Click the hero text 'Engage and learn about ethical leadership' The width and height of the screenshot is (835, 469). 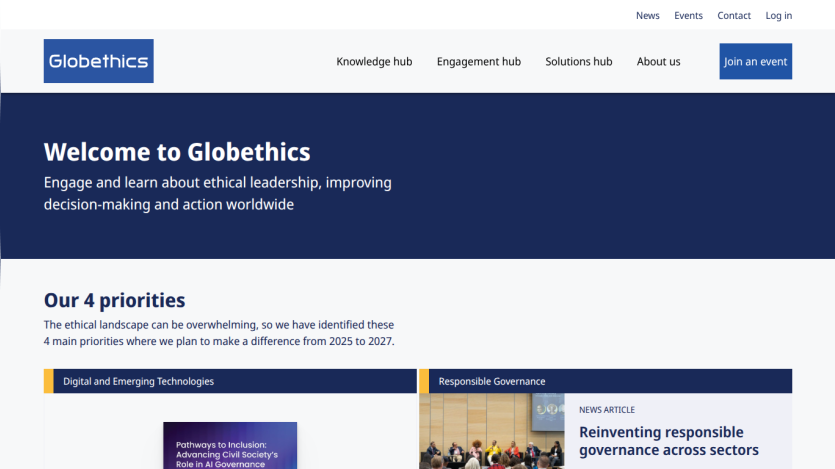[x=217, y=193]
